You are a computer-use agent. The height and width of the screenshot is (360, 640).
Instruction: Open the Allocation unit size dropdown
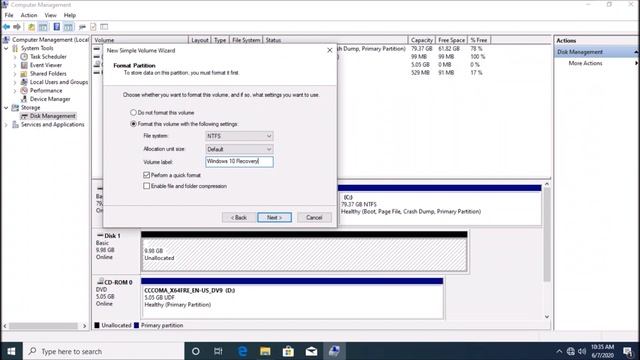(239, 149)
